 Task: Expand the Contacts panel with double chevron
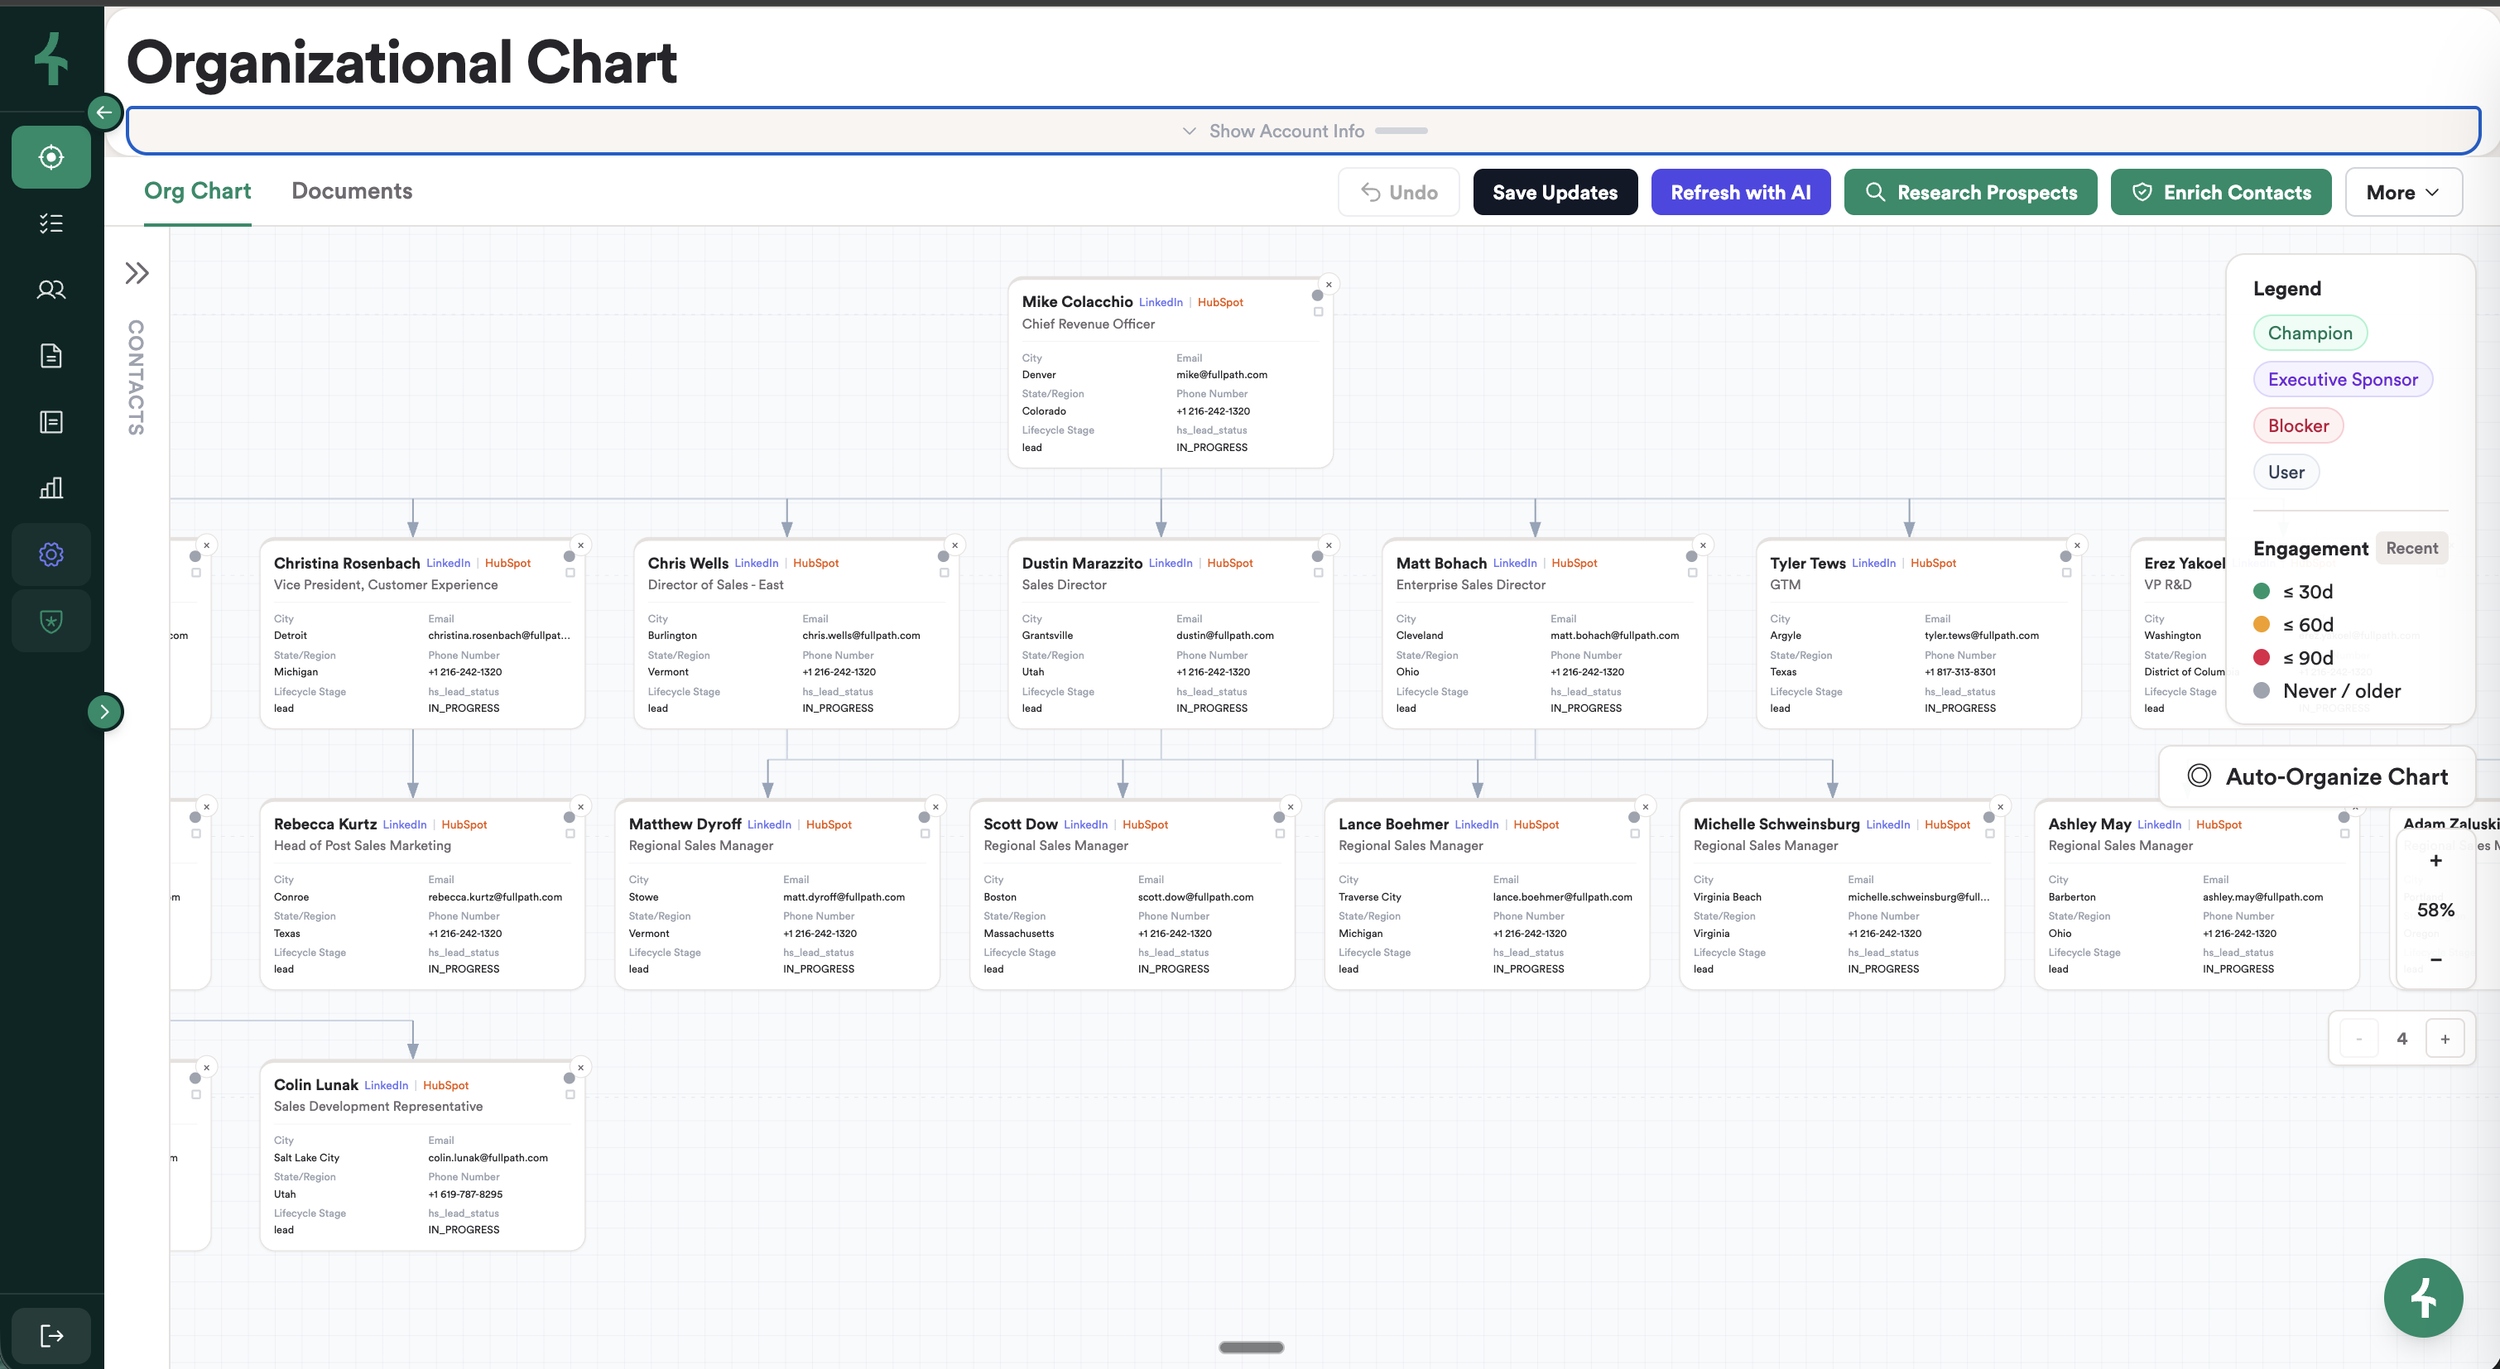click(x=137, y=273)
